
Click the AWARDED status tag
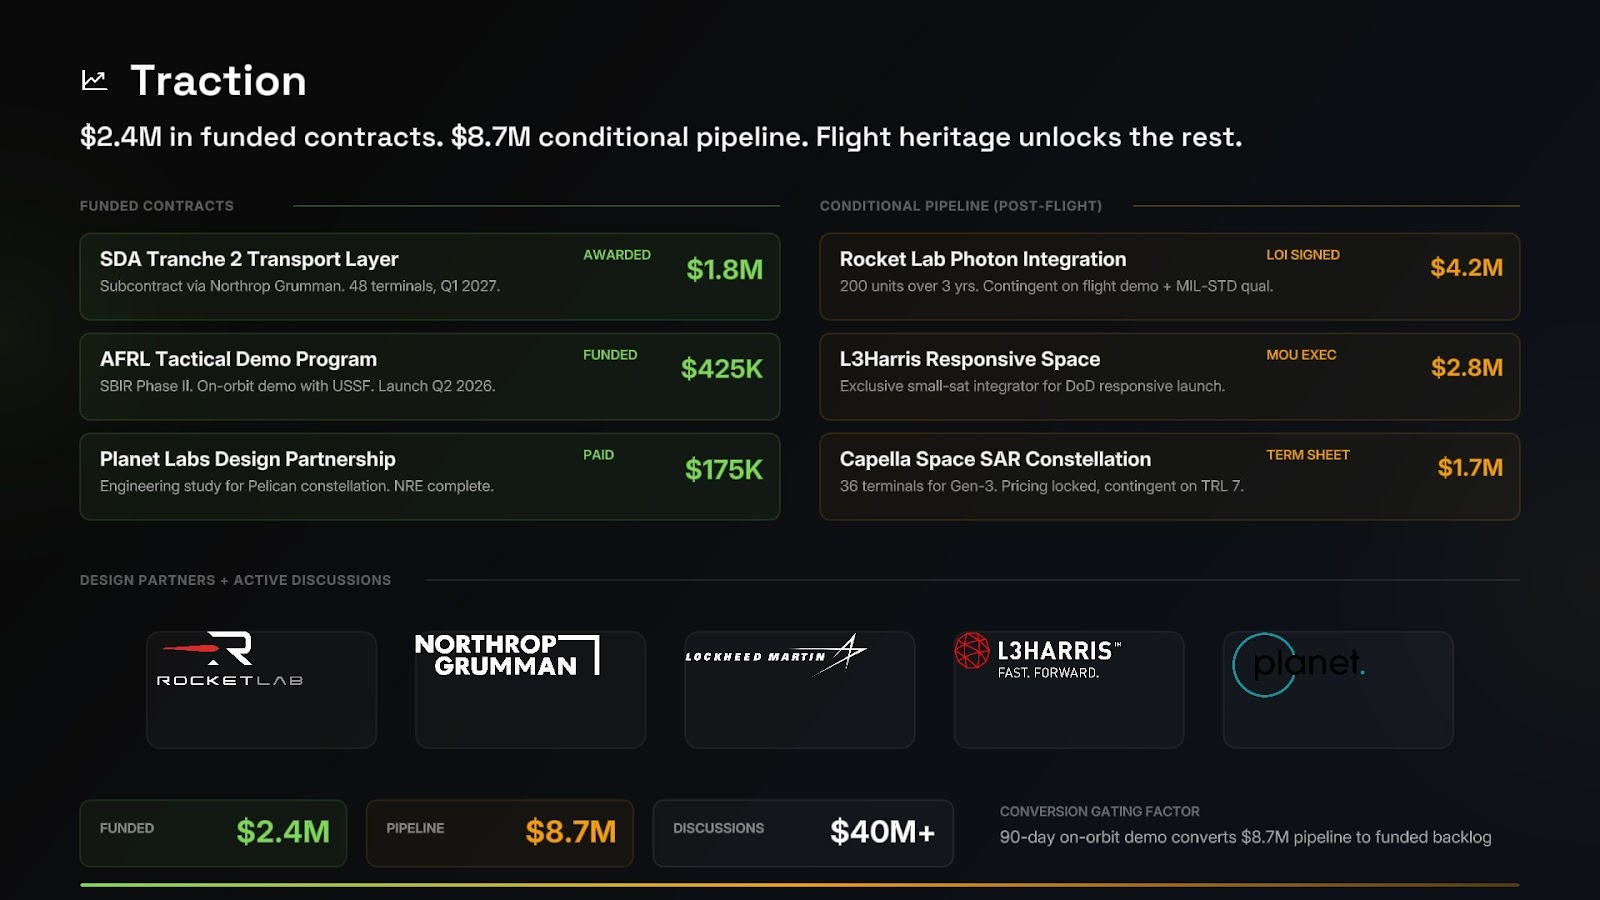click(617, 255)
